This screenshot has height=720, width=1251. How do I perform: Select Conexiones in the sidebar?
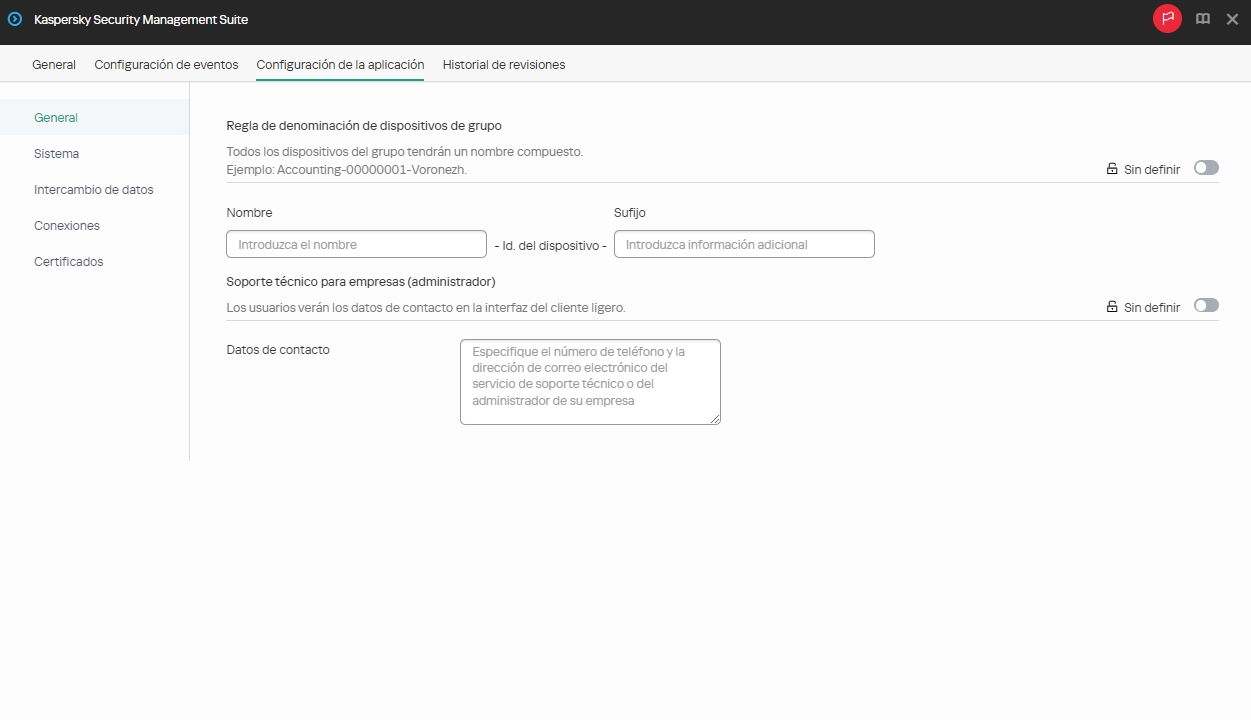[67, 225]
